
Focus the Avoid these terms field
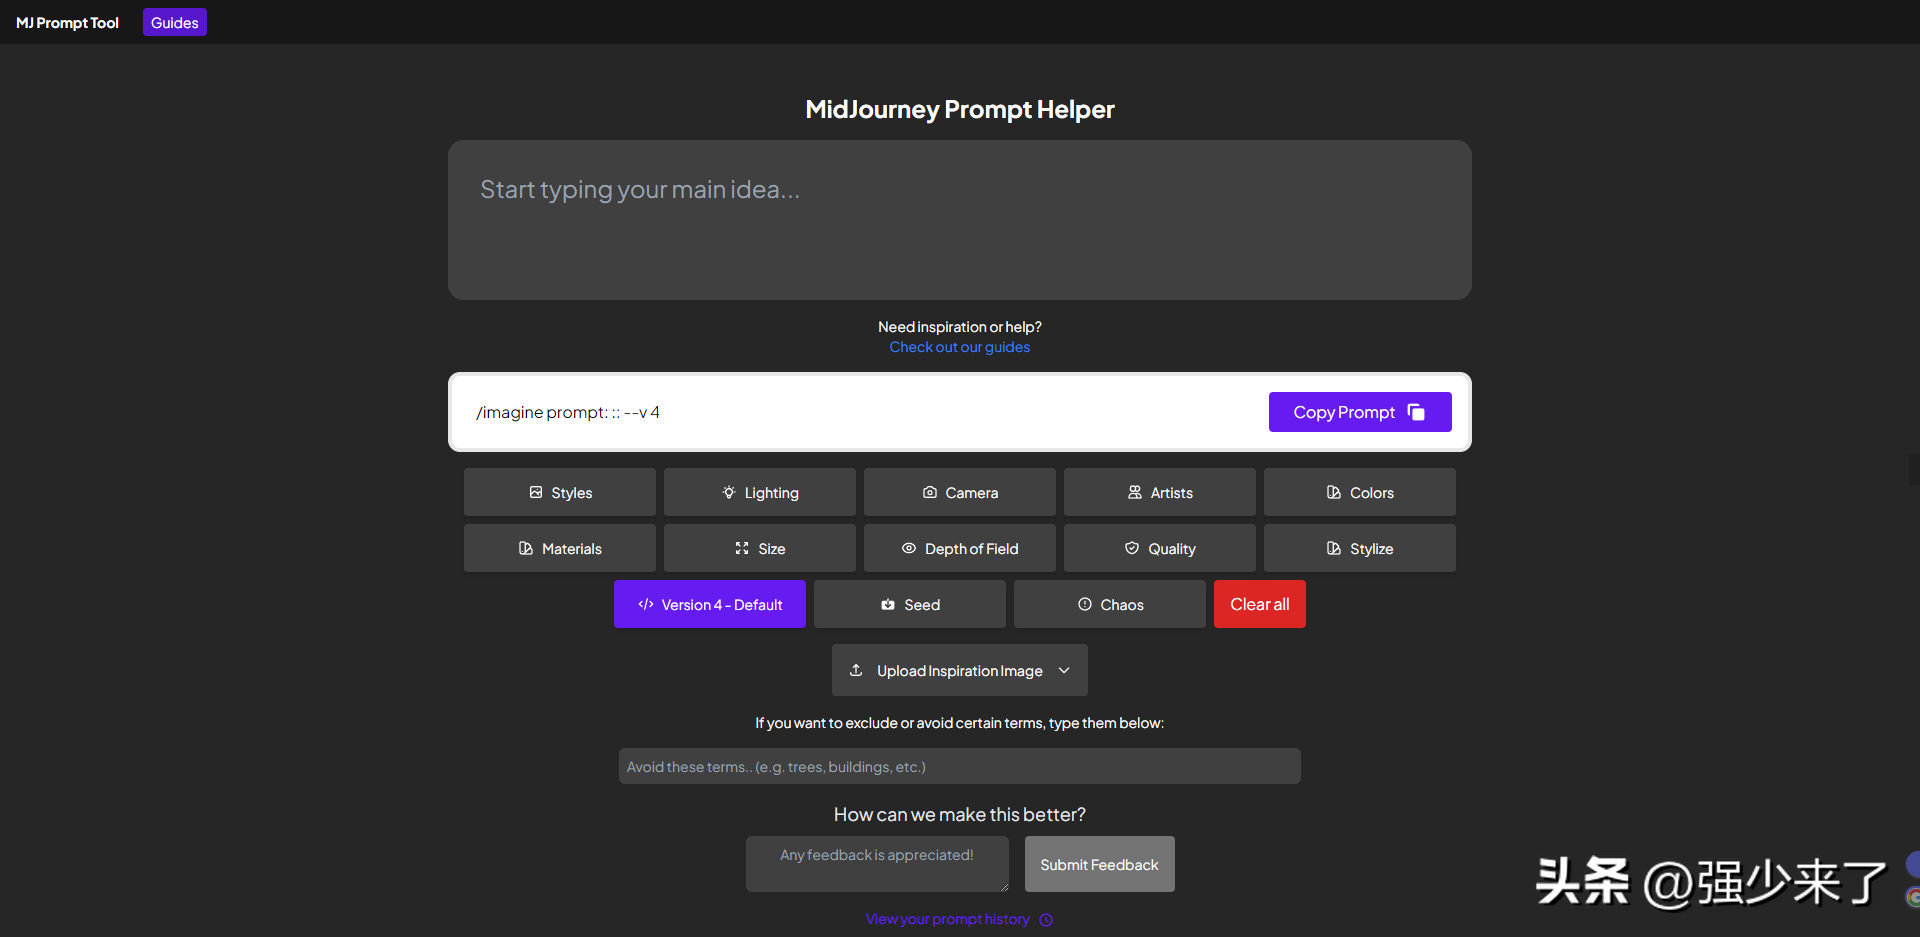click(960, 766)
